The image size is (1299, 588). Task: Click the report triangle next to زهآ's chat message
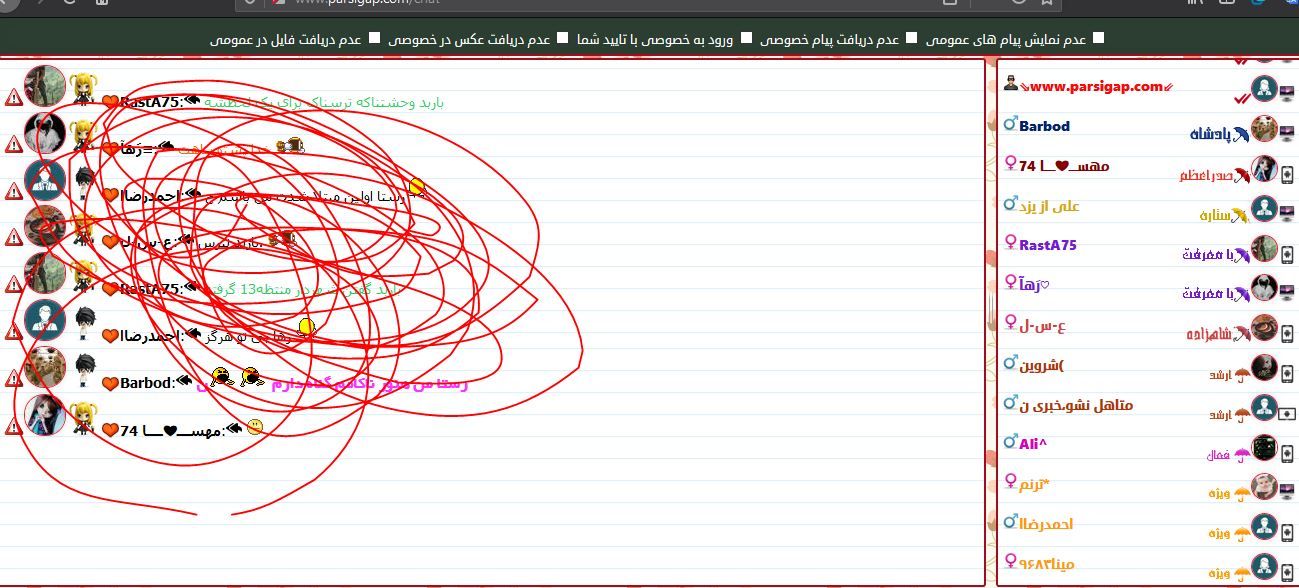(x=13, y=144)
